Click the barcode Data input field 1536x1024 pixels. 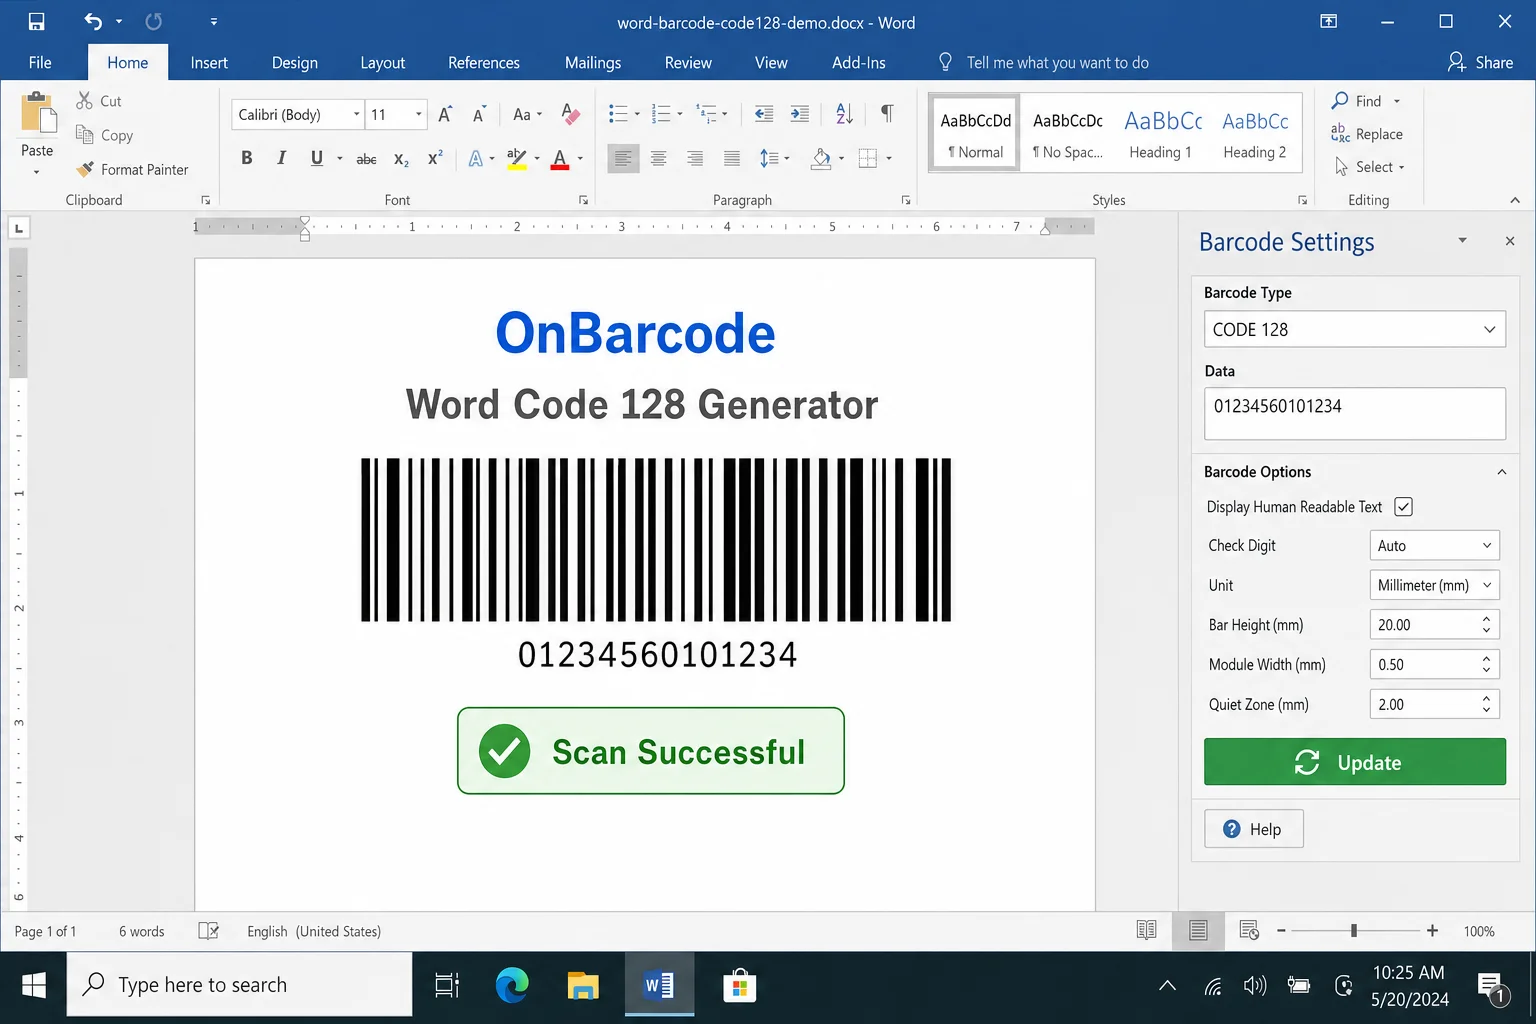click(x=1354, y=413)
